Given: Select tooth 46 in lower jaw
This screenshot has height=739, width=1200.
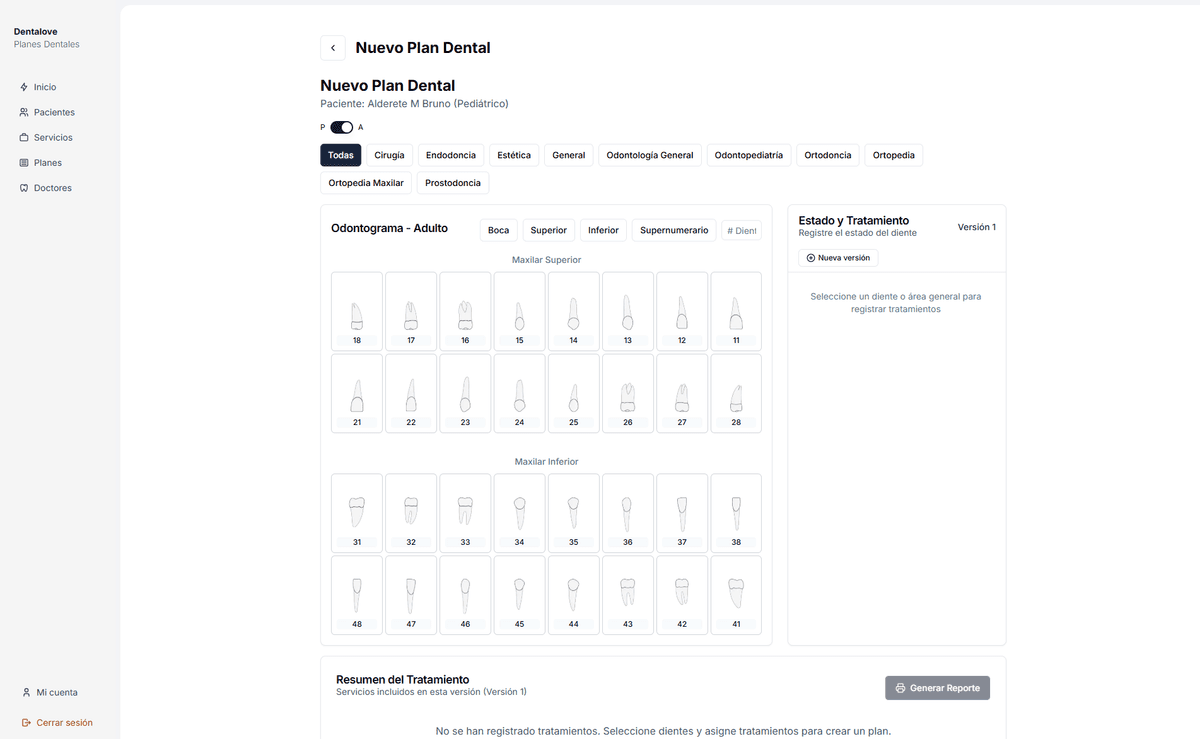Looking at the screenshot, I should (x=465, y=595).
